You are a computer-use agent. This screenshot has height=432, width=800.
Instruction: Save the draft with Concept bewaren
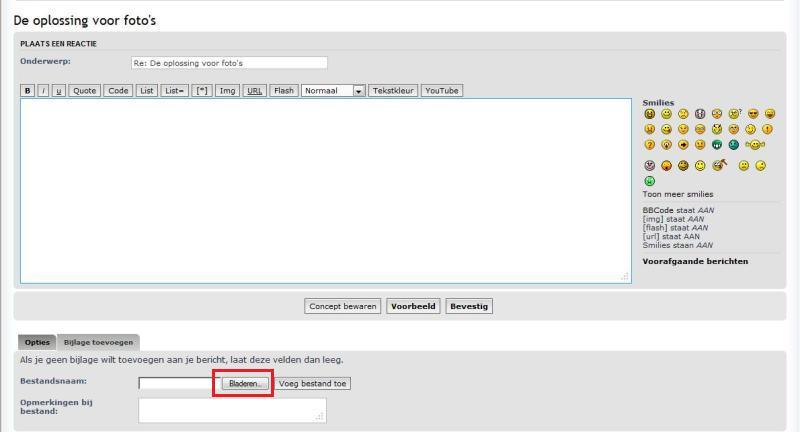343,306
